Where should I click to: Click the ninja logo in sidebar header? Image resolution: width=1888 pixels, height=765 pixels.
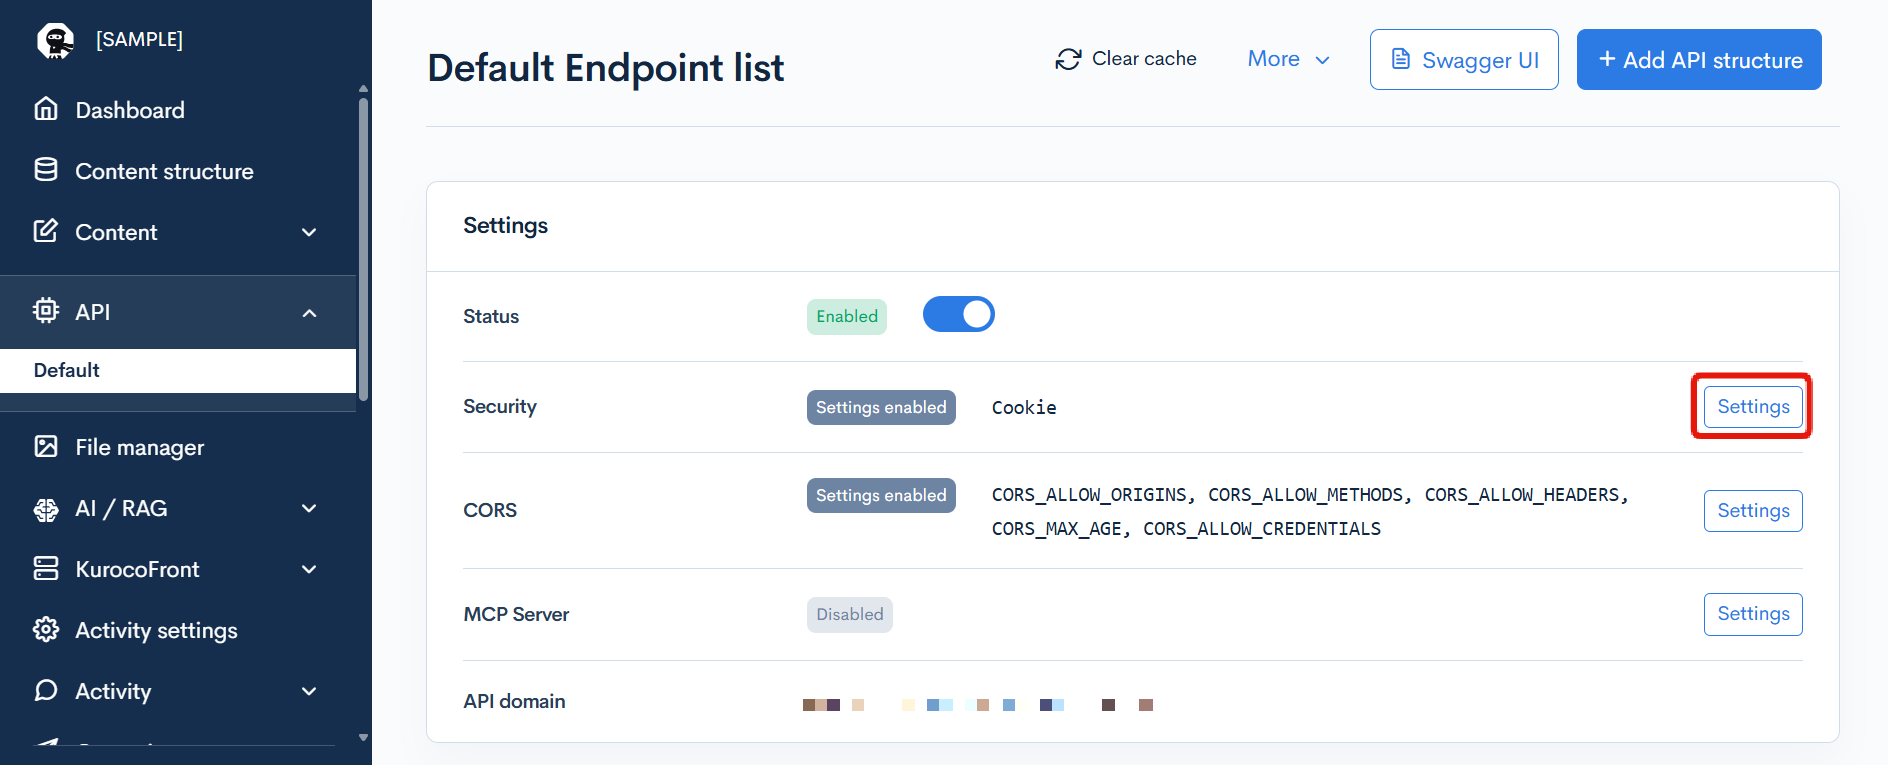[x=56, y=40]
